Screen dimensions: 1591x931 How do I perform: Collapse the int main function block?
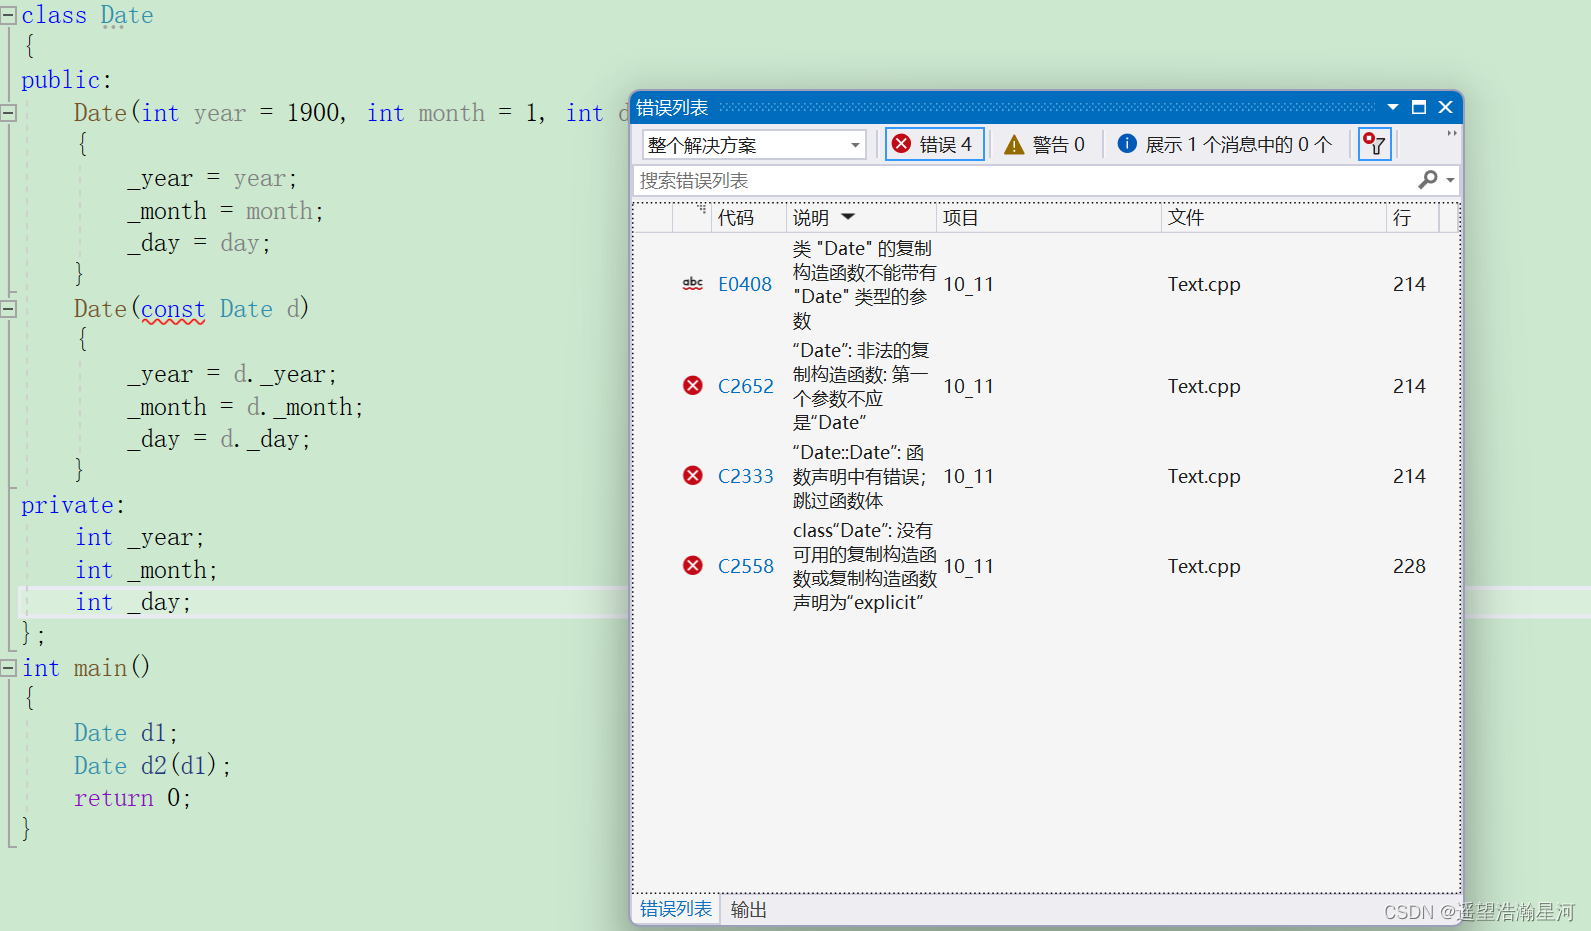(8, 667)
